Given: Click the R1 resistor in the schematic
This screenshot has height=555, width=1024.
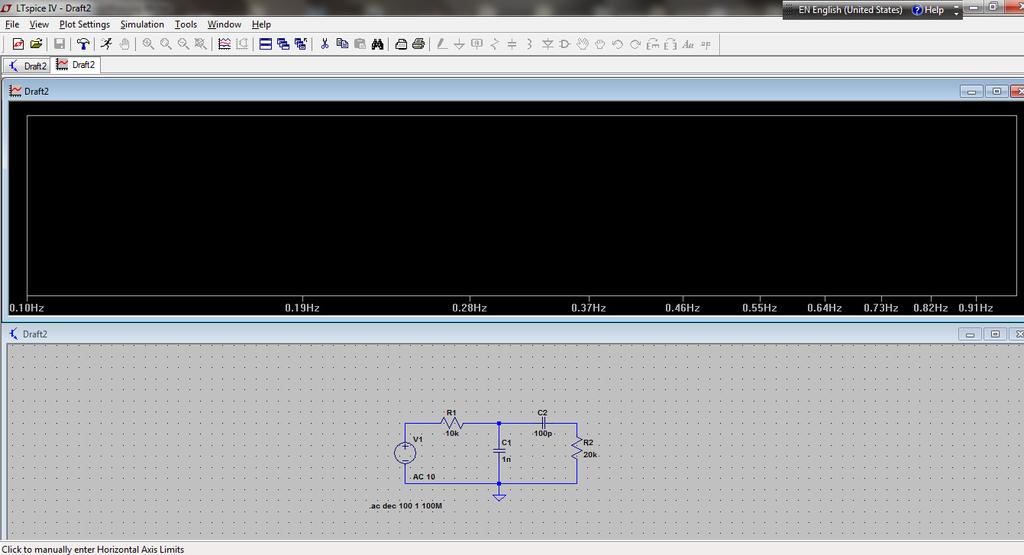Looking at the screenshot, I should [451, 423].
